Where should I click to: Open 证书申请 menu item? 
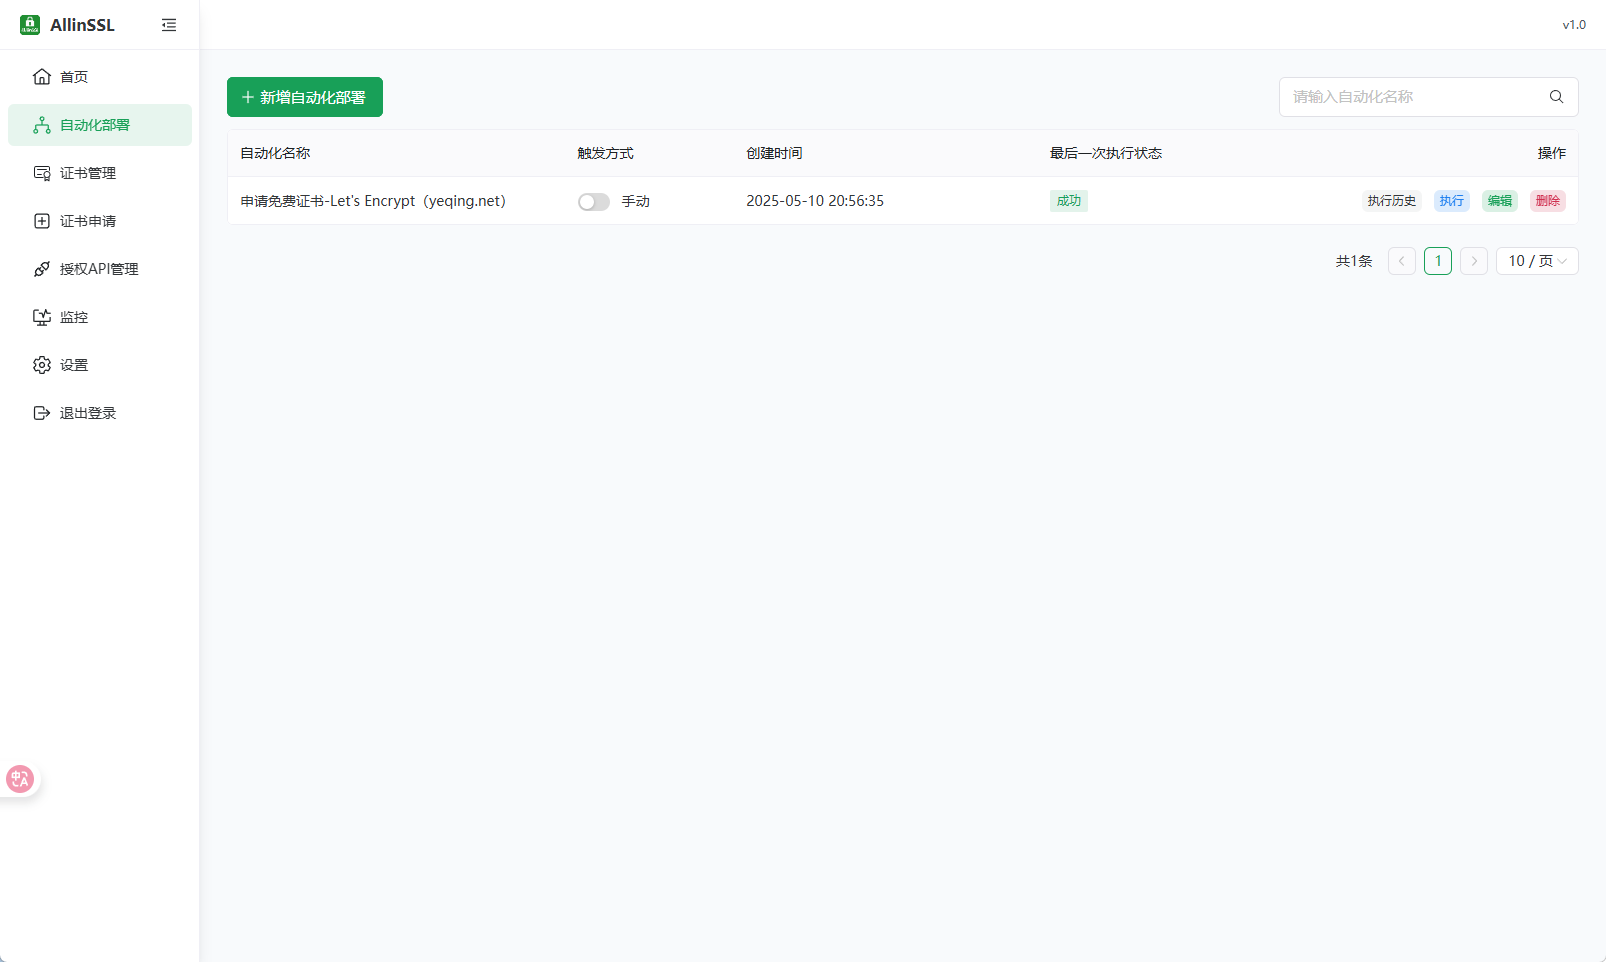pos(100,221)
